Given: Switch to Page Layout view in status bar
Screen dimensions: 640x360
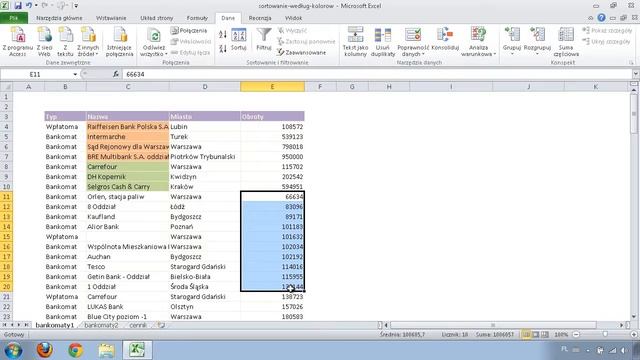Looking at the screenshot, I should 536,335.
